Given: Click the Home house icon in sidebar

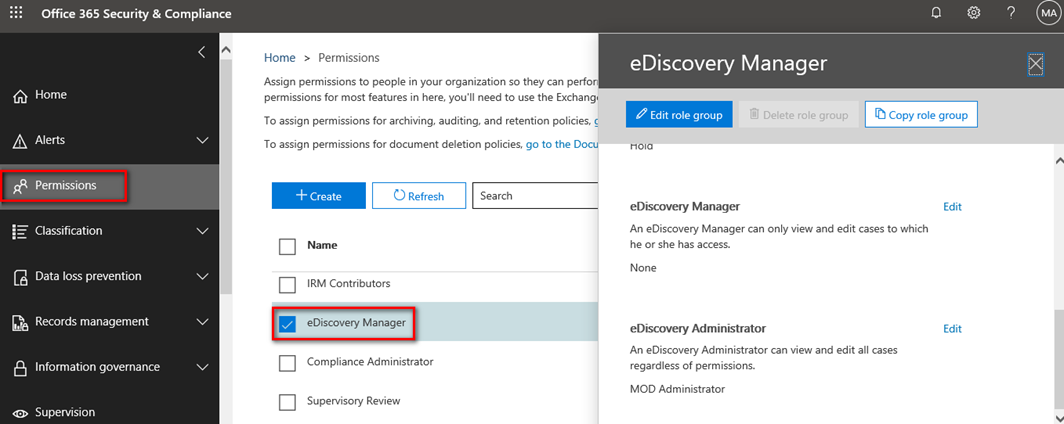Looking at the screenshot, I should (x=20, y=96).
